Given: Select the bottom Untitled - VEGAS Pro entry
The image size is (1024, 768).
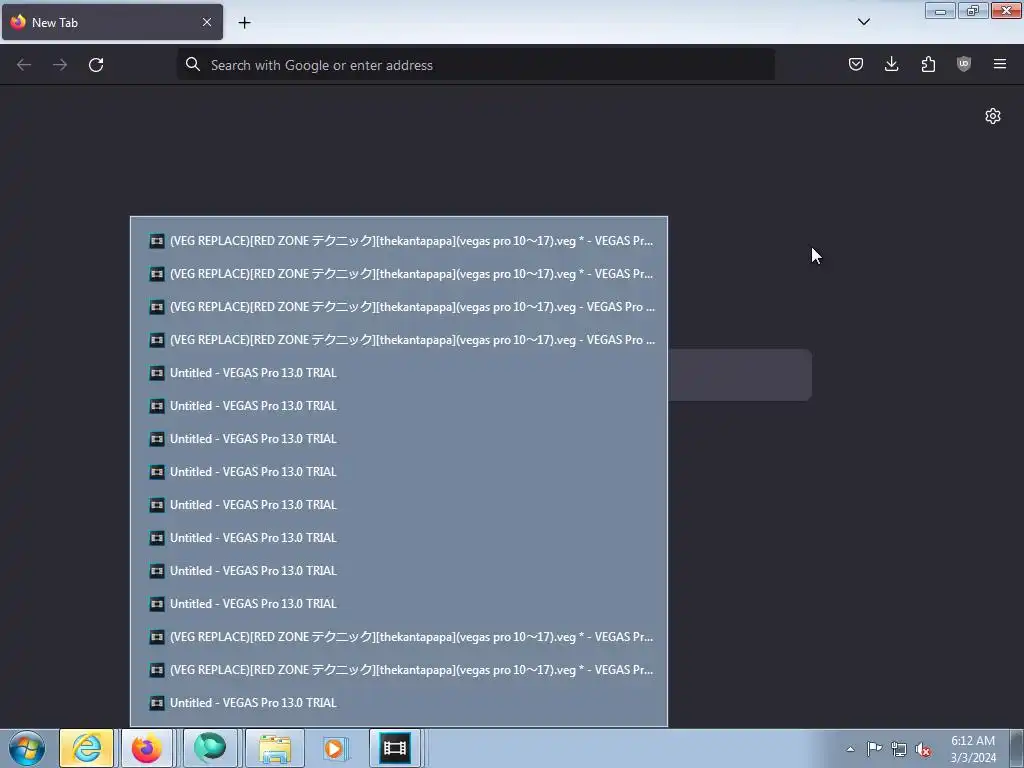Looking at the screenshot, I should 399,703.
